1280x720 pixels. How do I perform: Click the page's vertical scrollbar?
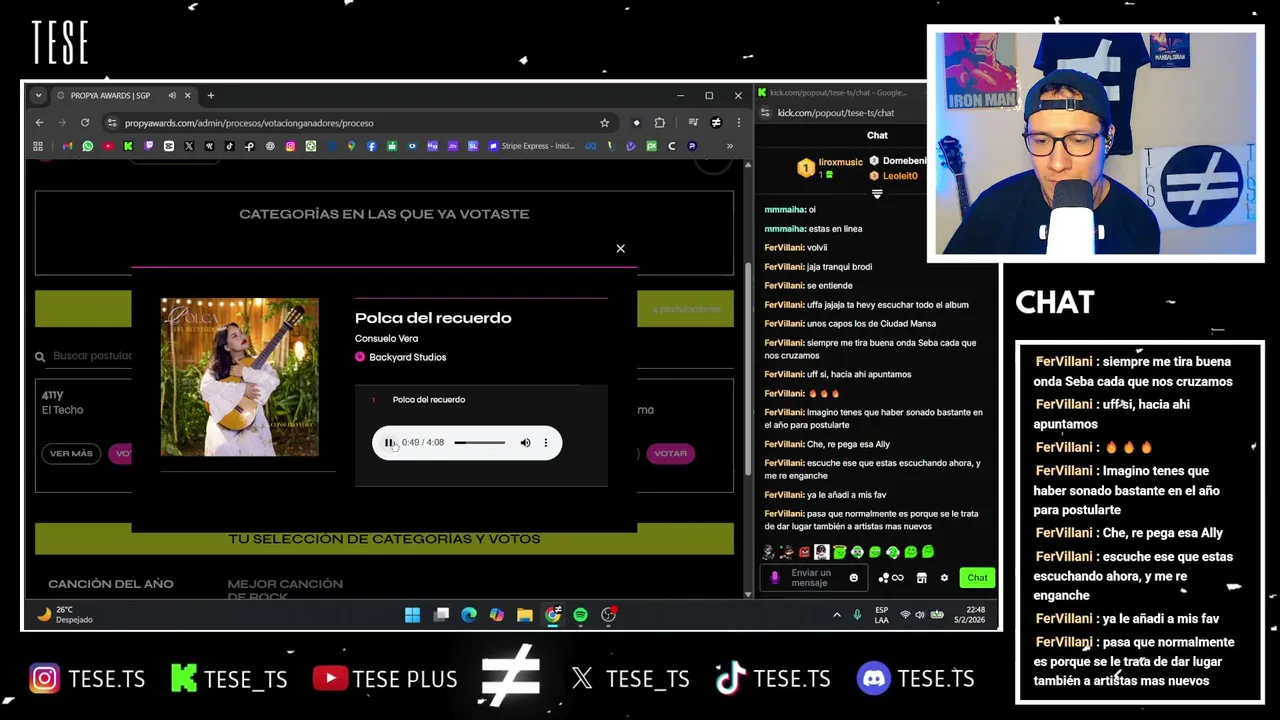tap(748, 370)
